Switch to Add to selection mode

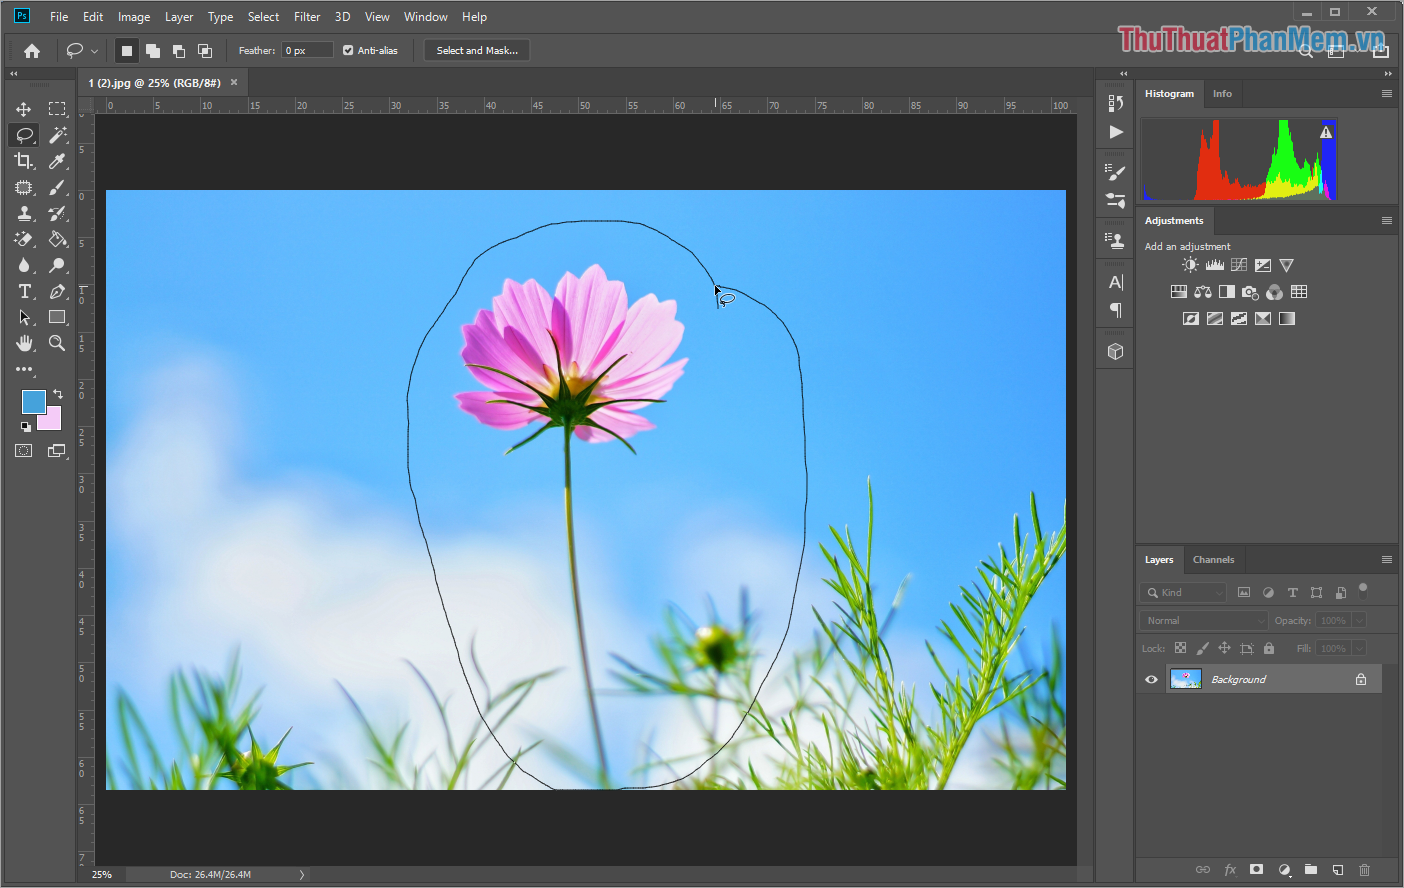click(x=152, y=49)
